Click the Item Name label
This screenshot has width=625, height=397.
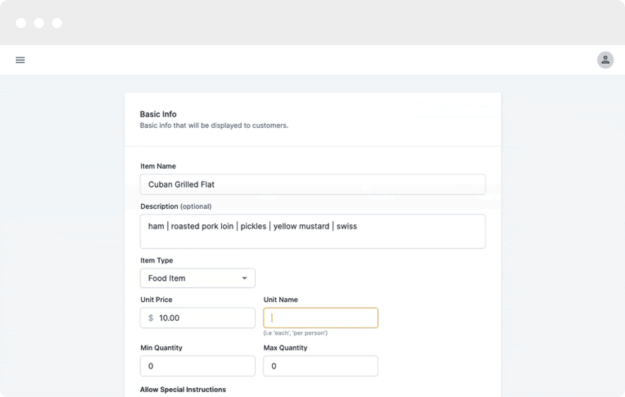coord(158,166)
